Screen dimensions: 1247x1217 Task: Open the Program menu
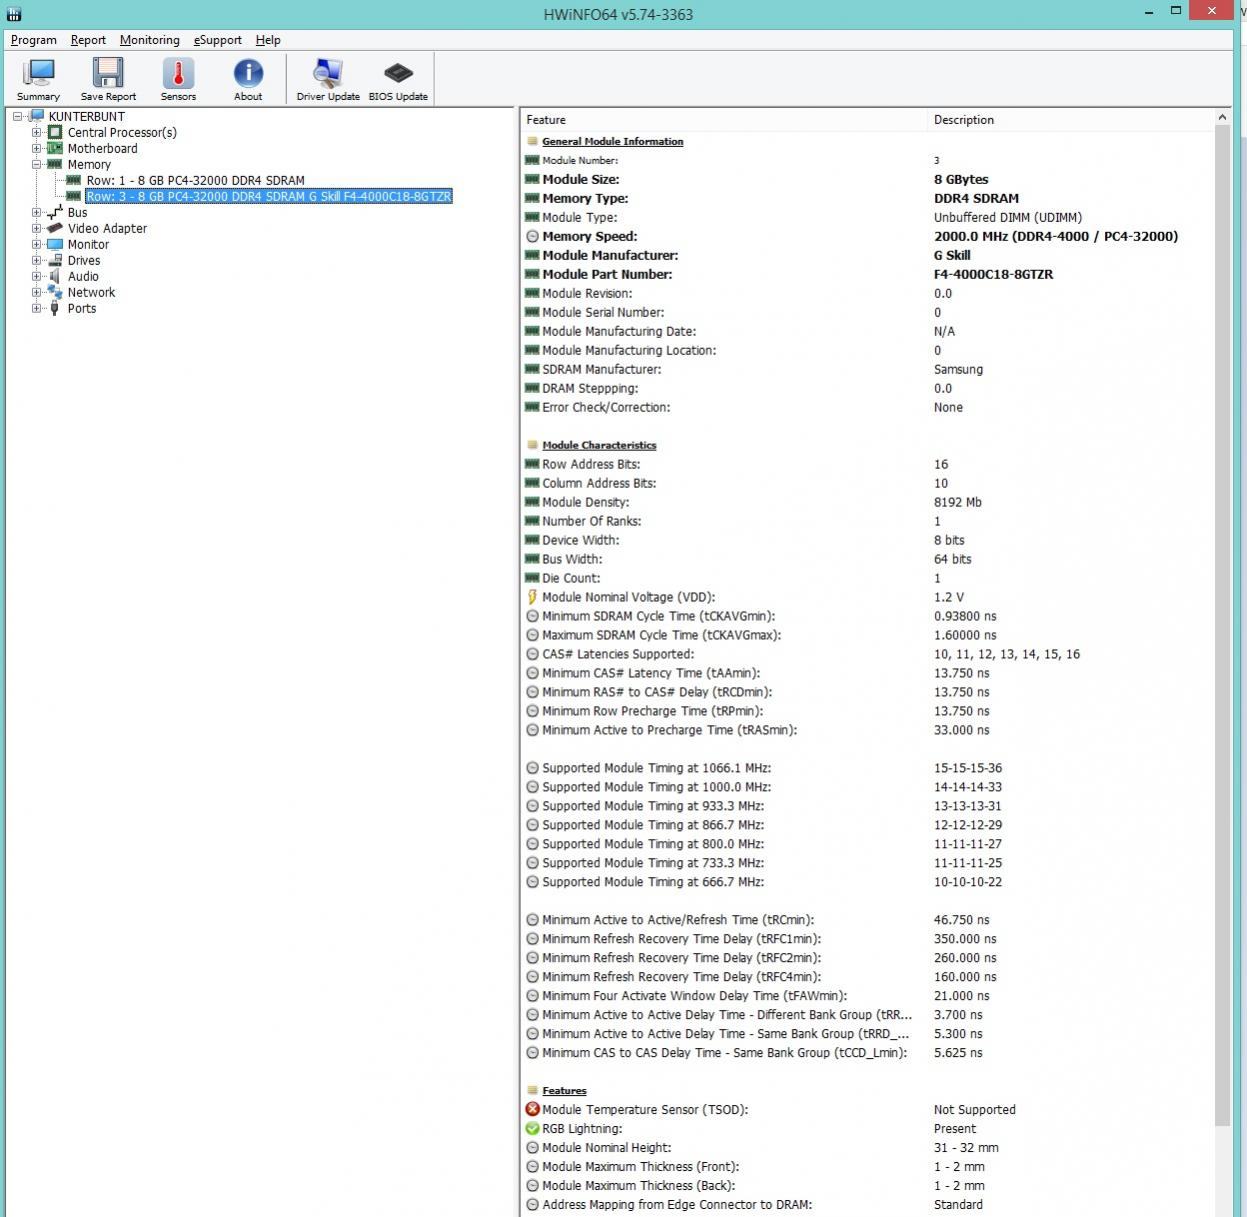tap(33, 40)
